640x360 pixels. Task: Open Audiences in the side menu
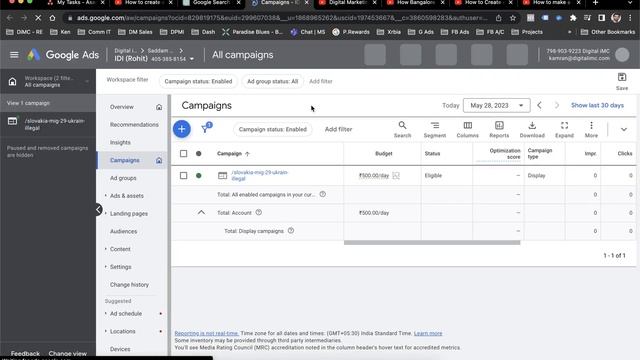[x=123, y=231]
